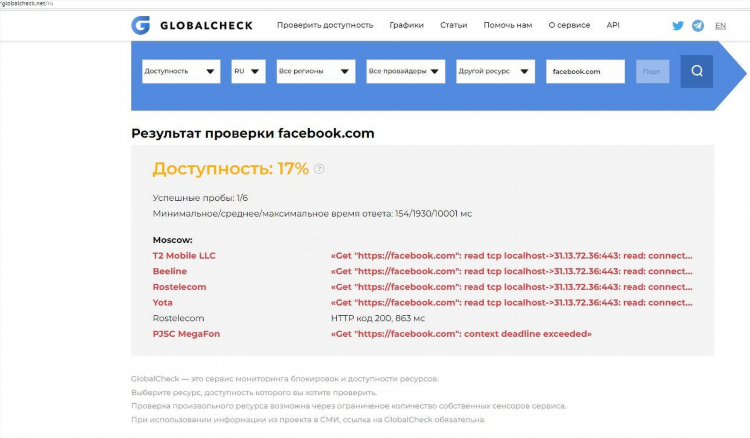The width and height of the screenshot is (750, 438).
Task: Open the Статьи menu item
Action: point(453,25)
